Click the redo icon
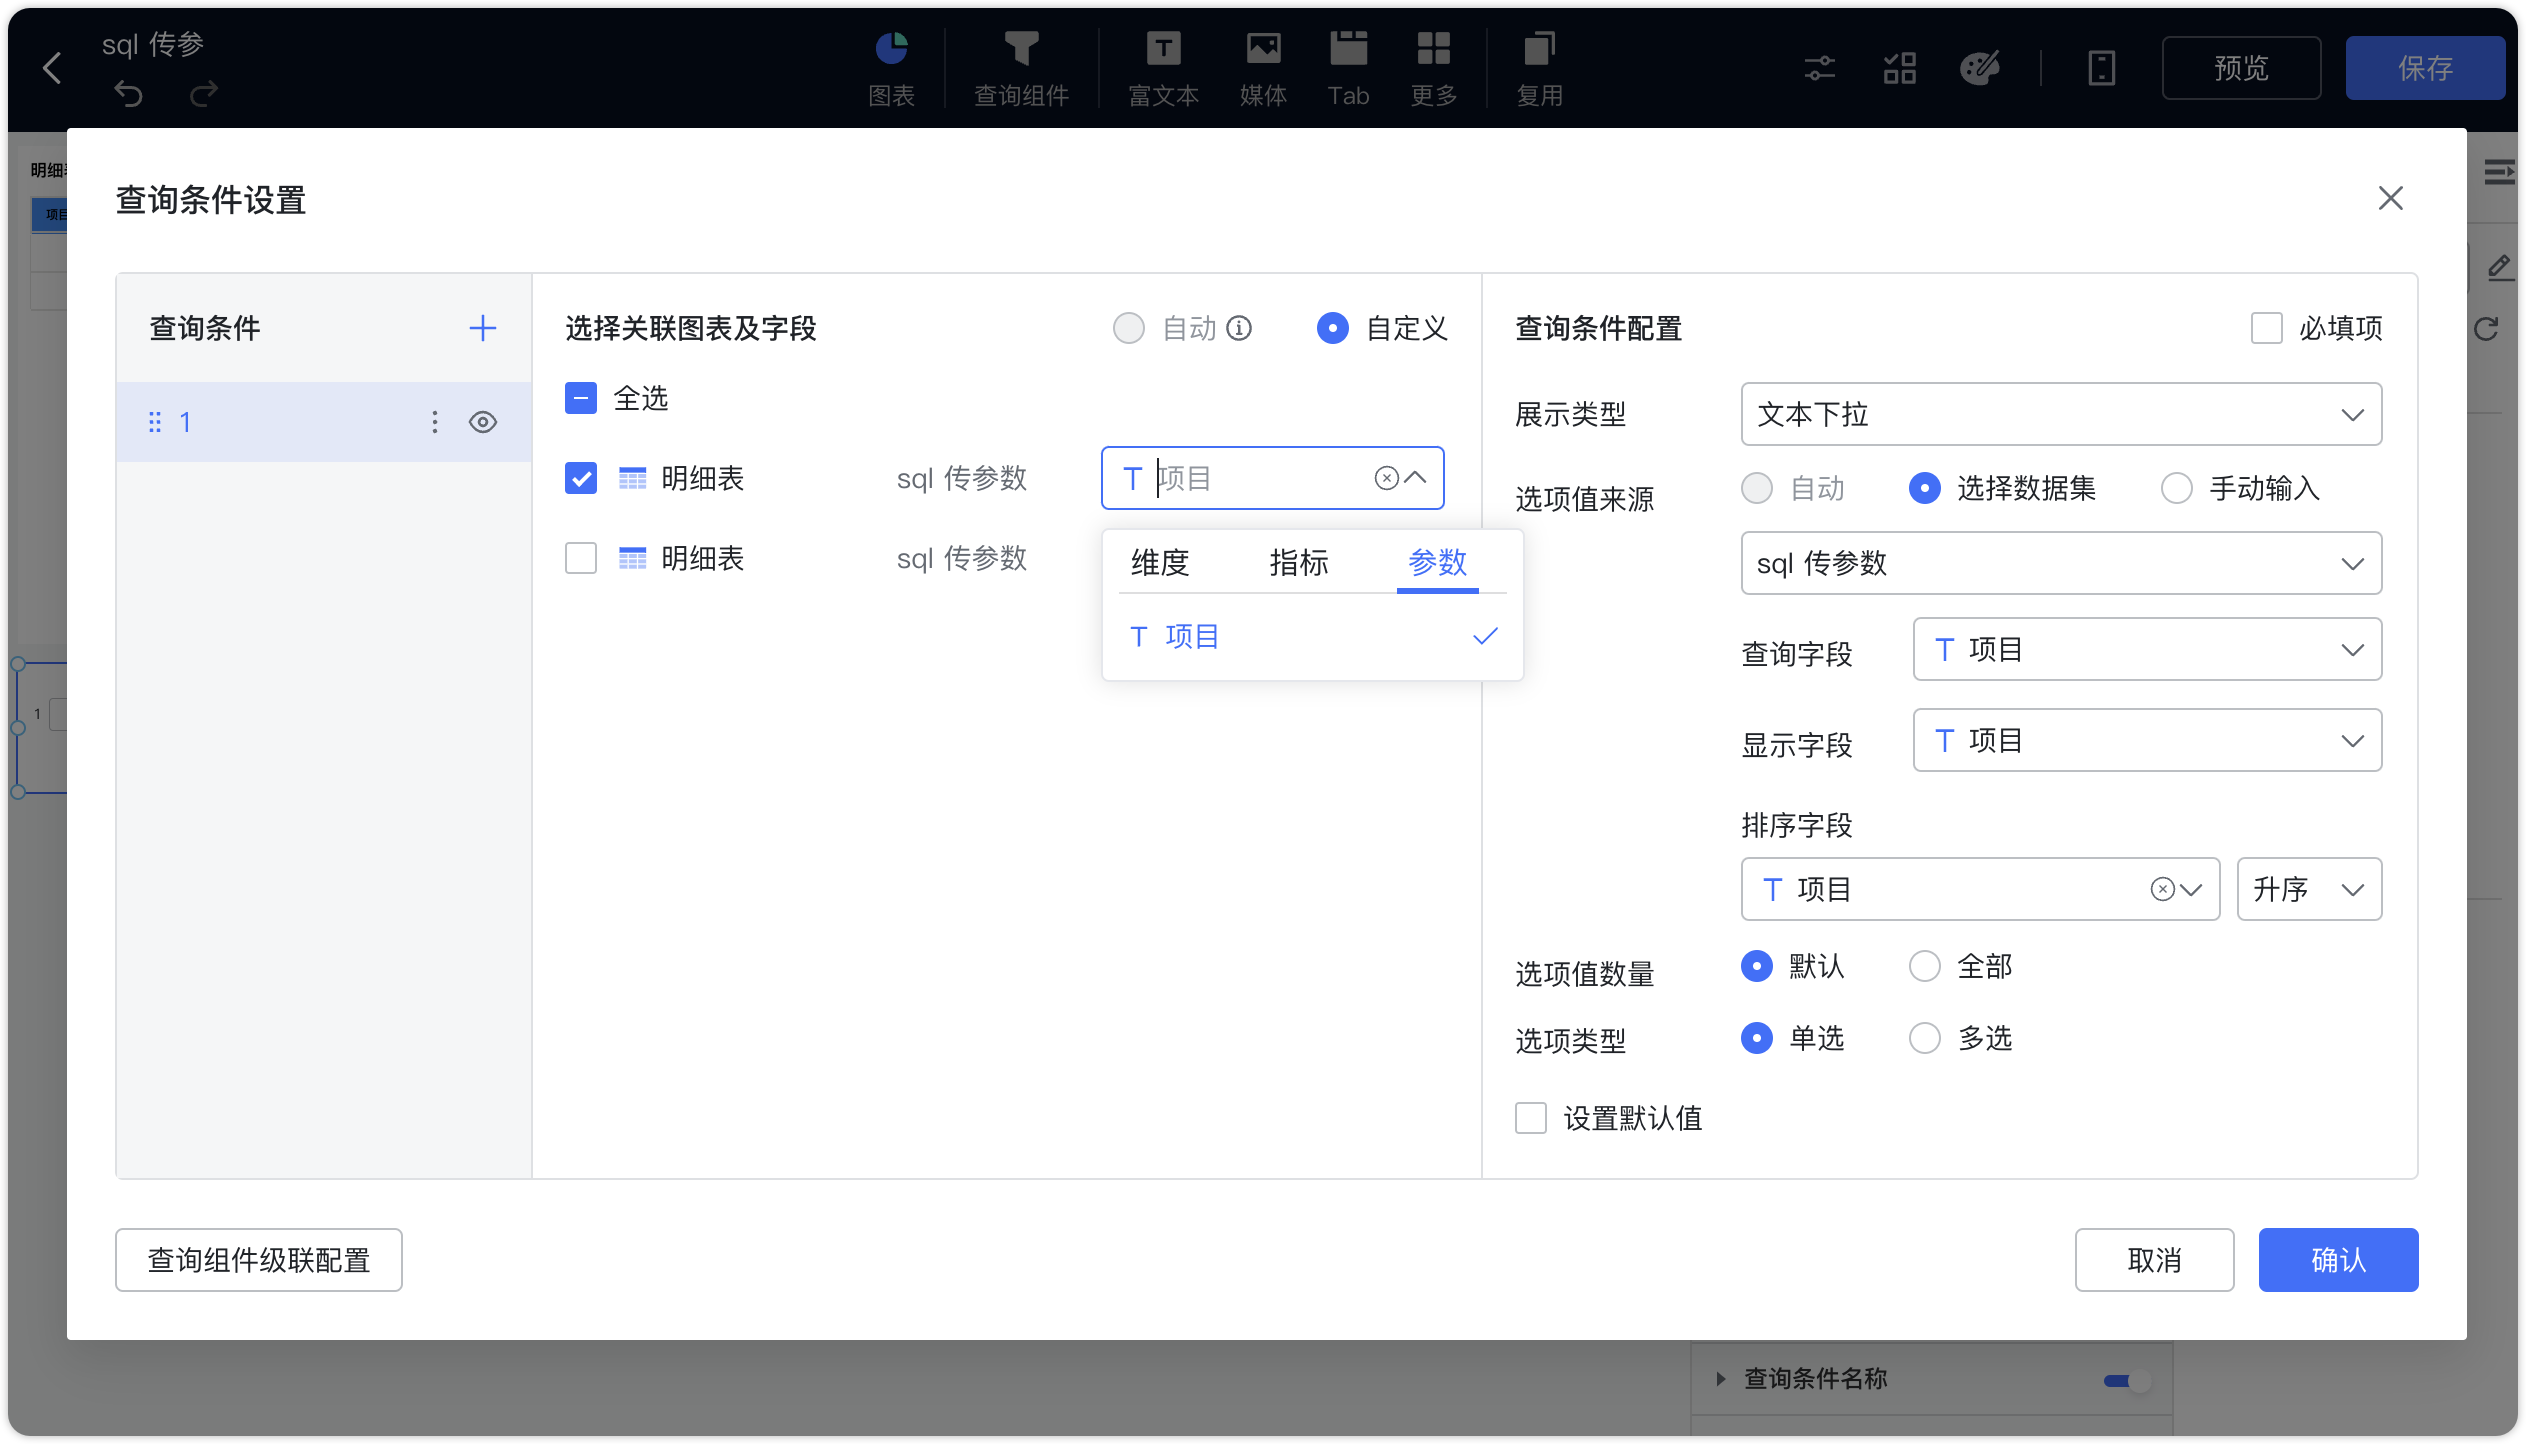This screenshot has width=2526, height=1444. point(204,94)
